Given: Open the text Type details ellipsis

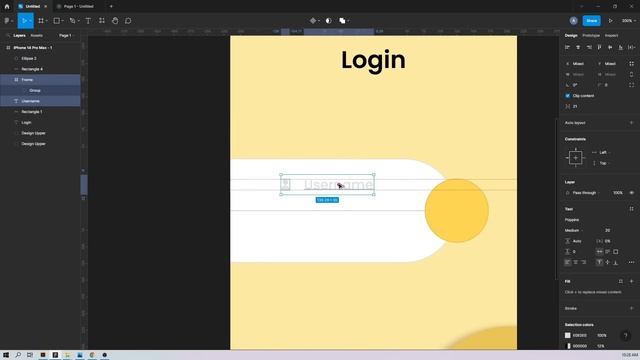Looking at the screenshot, I should point(631,262).
